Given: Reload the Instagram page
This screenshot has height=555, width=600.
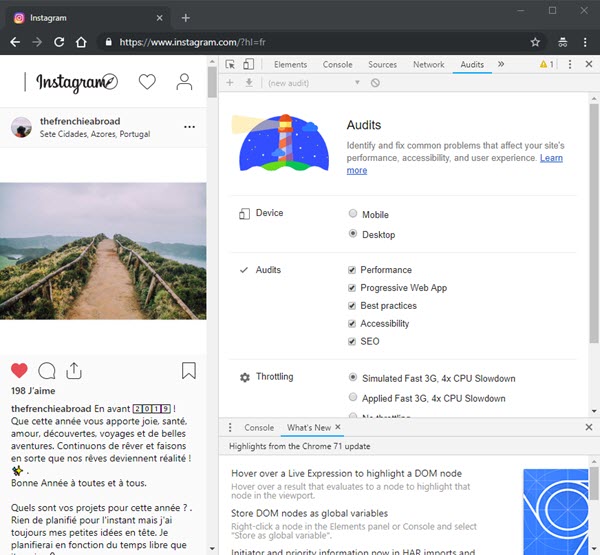Looking at the screenshot, I should (x=59, y=42).
